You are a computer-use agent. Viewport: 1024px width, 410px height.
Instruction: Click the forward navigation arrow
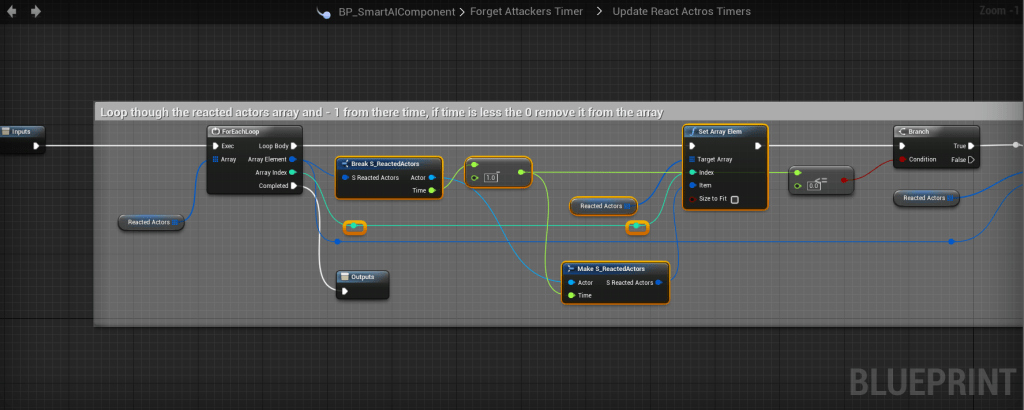(x=36, y=12)
